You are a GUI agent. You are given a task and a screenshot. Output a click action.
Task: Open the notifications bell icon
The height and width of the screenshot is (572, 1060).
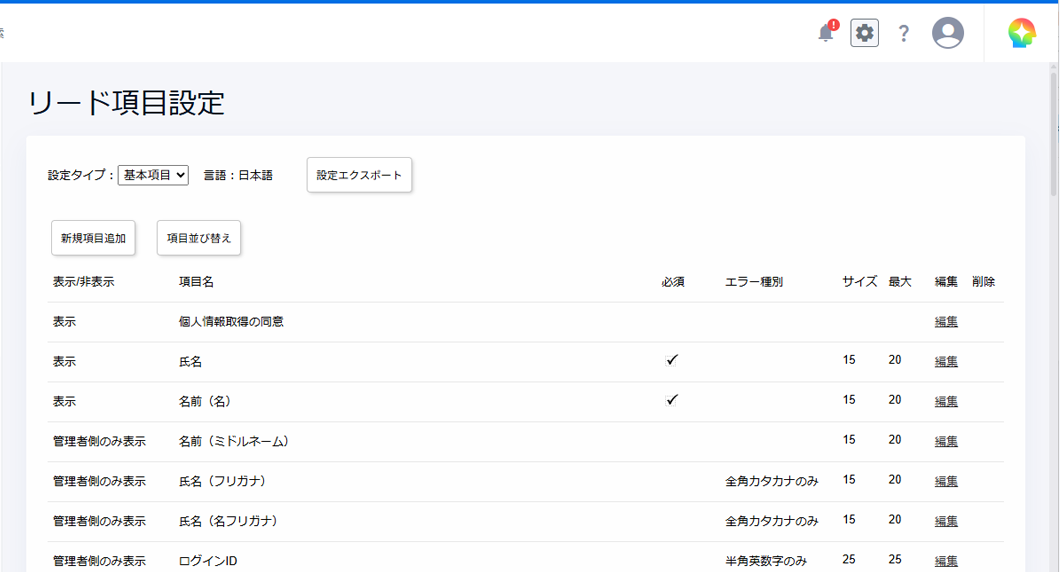(826, 32)
